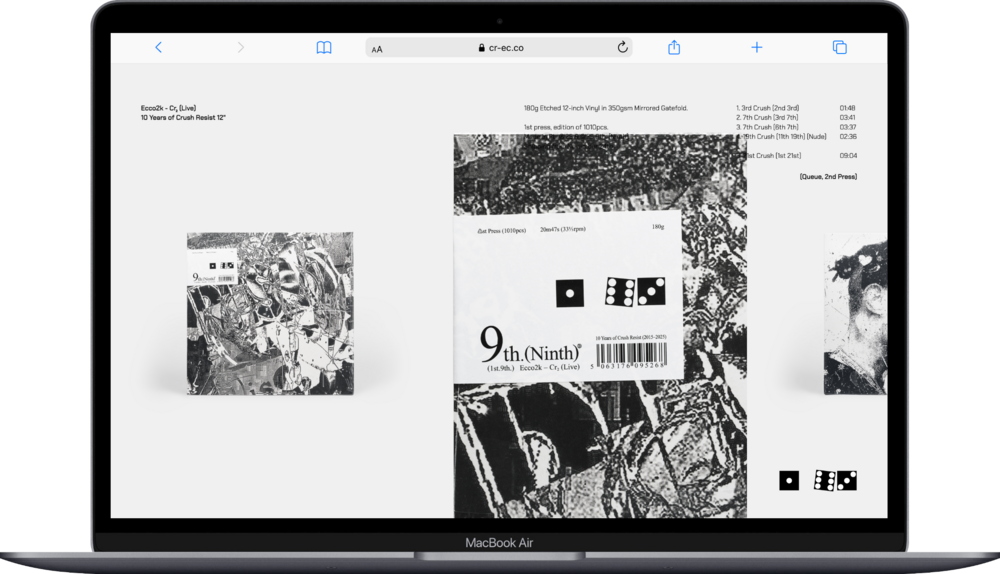Open the Safari bookmarks book icon
The width and height of the screenshot is (1000, 574).
click(324, 47)
